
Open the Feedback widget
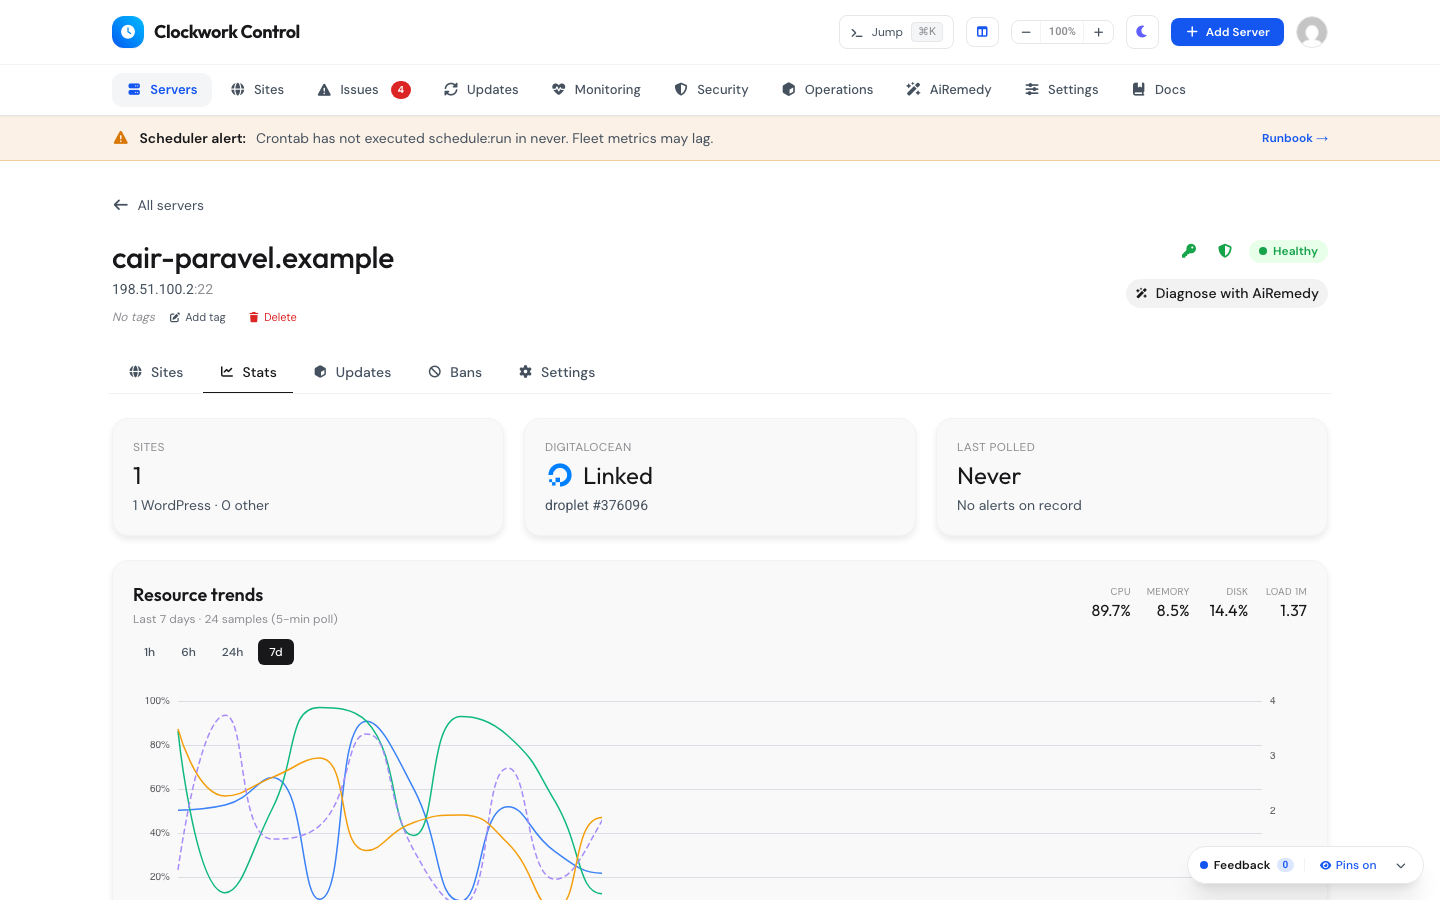1246,865
